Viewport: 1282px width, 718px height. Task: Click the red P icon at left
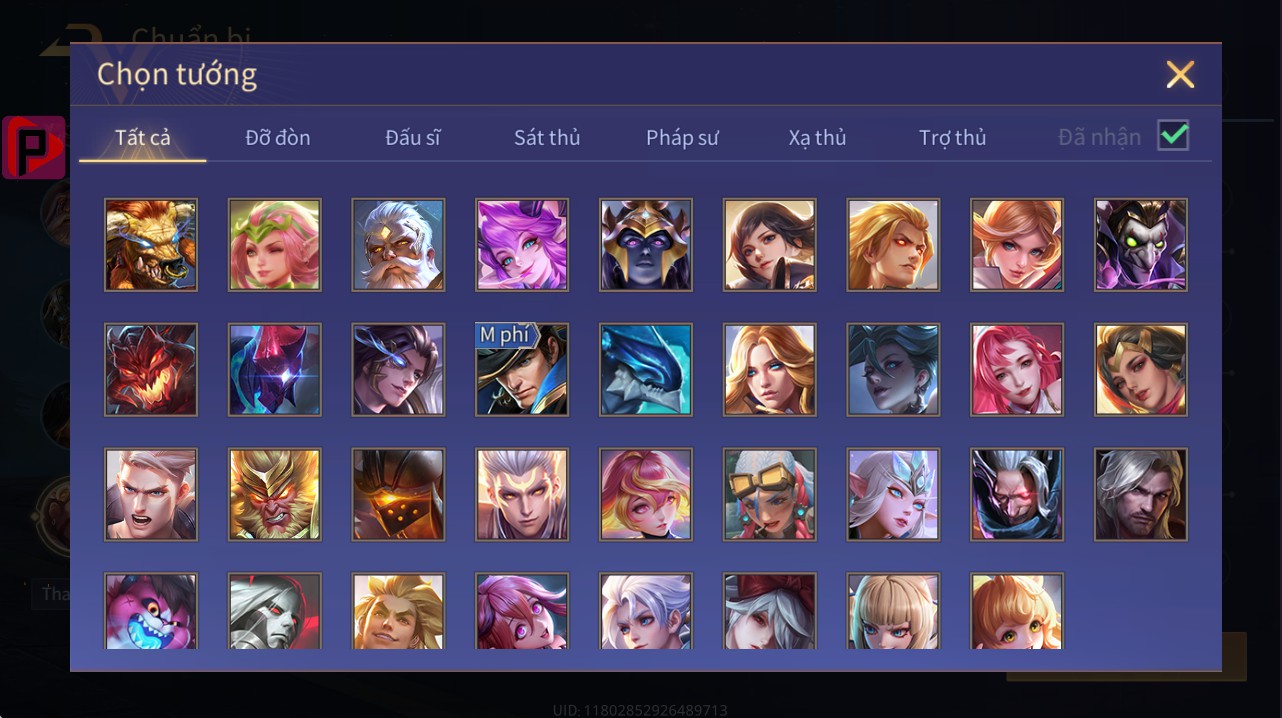pyautogui.click(x=34, y=148)
